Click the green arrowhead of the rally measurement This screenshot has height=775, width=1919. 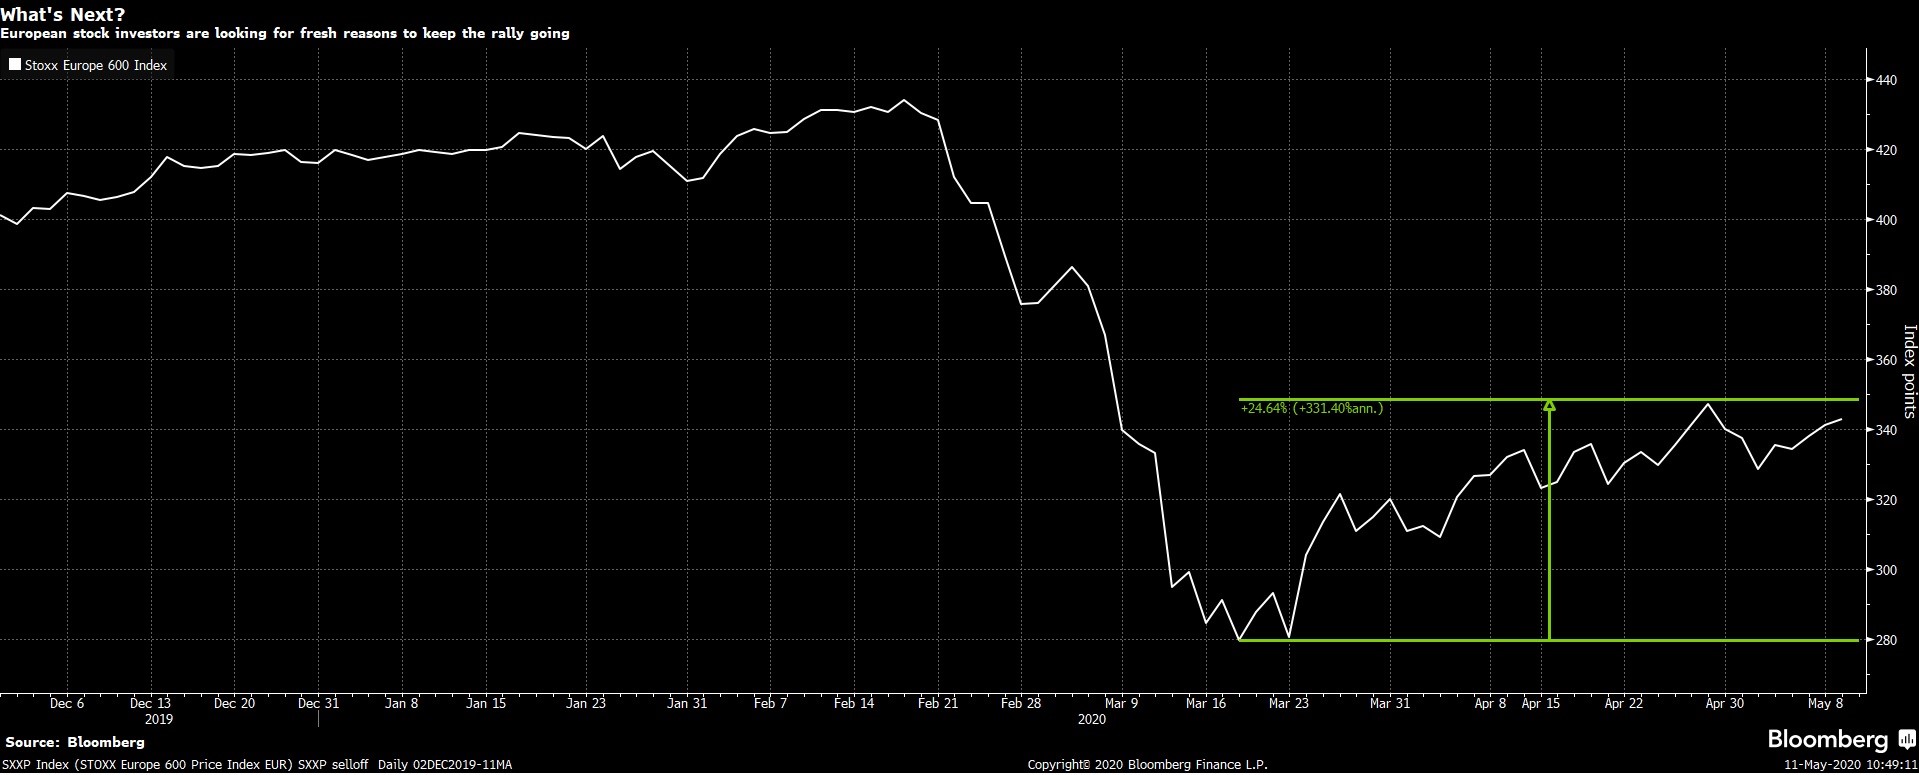coord(1549,406)
